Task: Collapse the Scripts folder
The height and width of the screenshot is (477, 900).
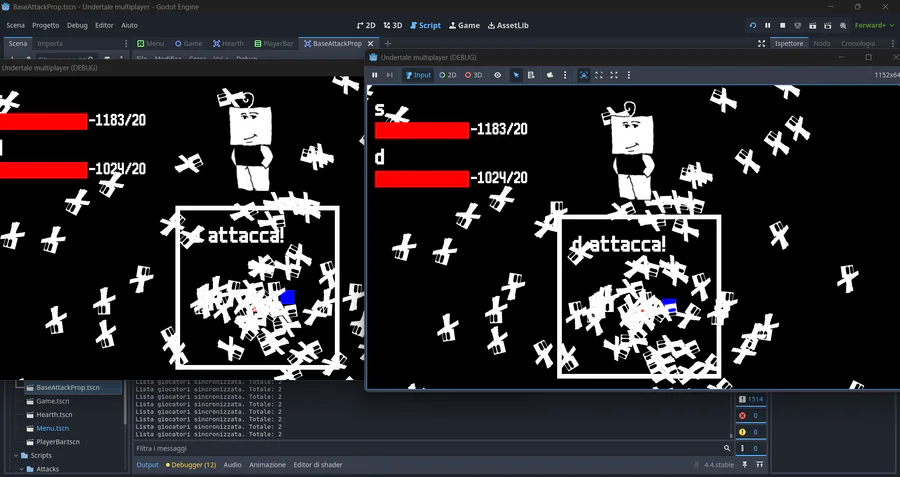Action: pyautogui.click(x=16, y=456)
